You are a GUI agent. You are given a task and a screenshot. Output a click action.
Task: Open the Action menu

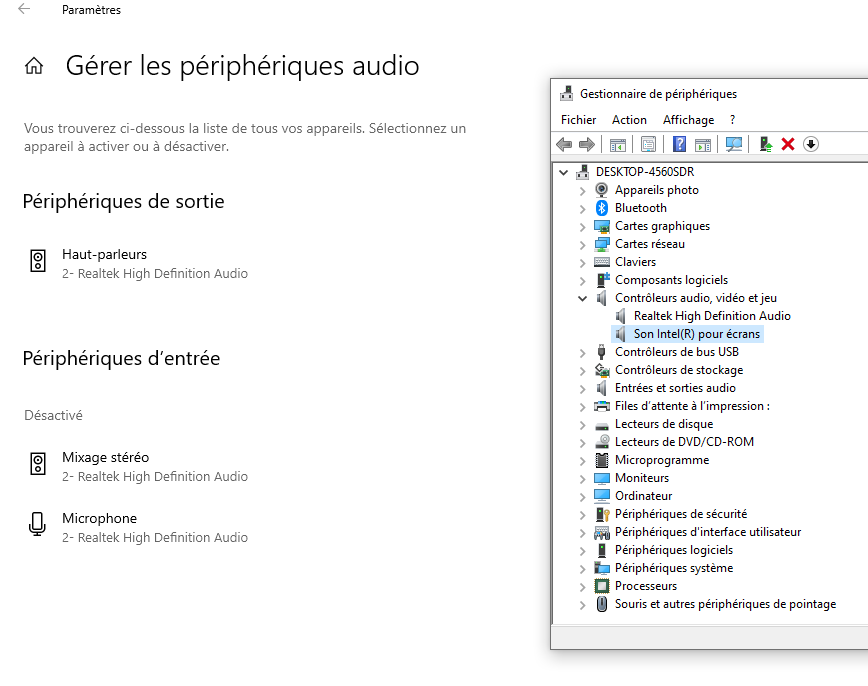point(629,120)
